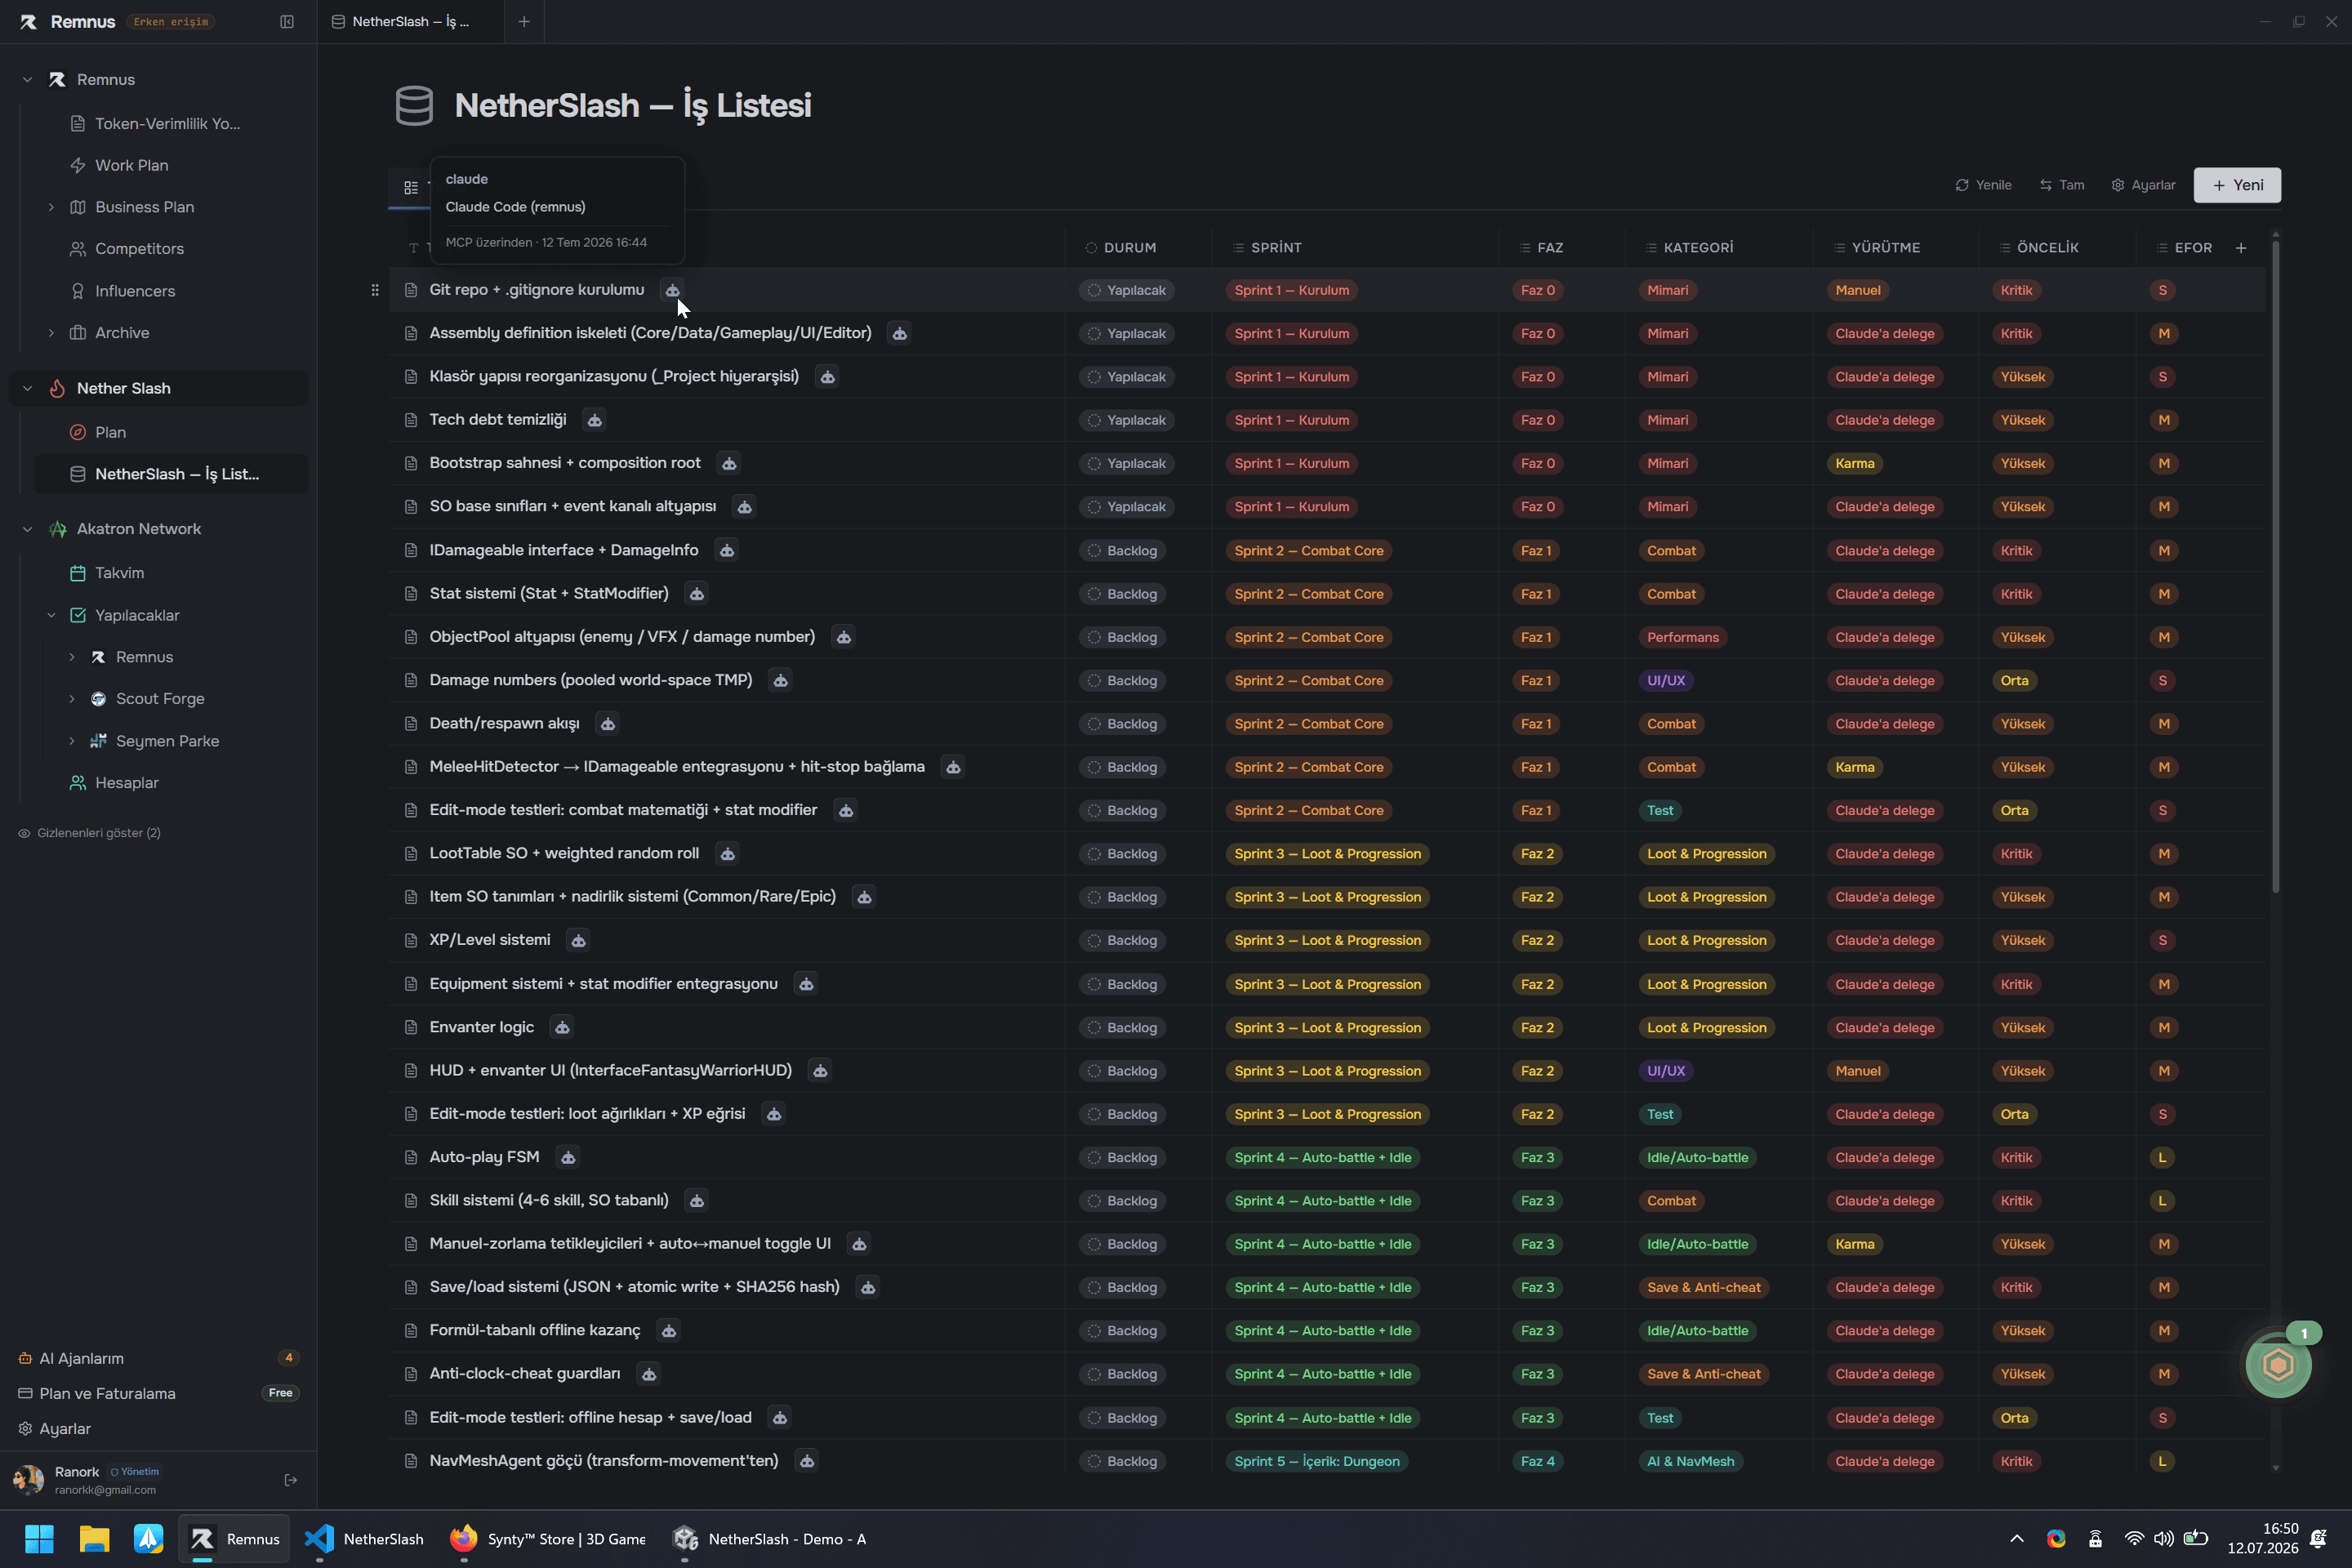2352x1568 pixels.
Task: Click the SPRİNT column header
Action: click(x=1277, y=248)
